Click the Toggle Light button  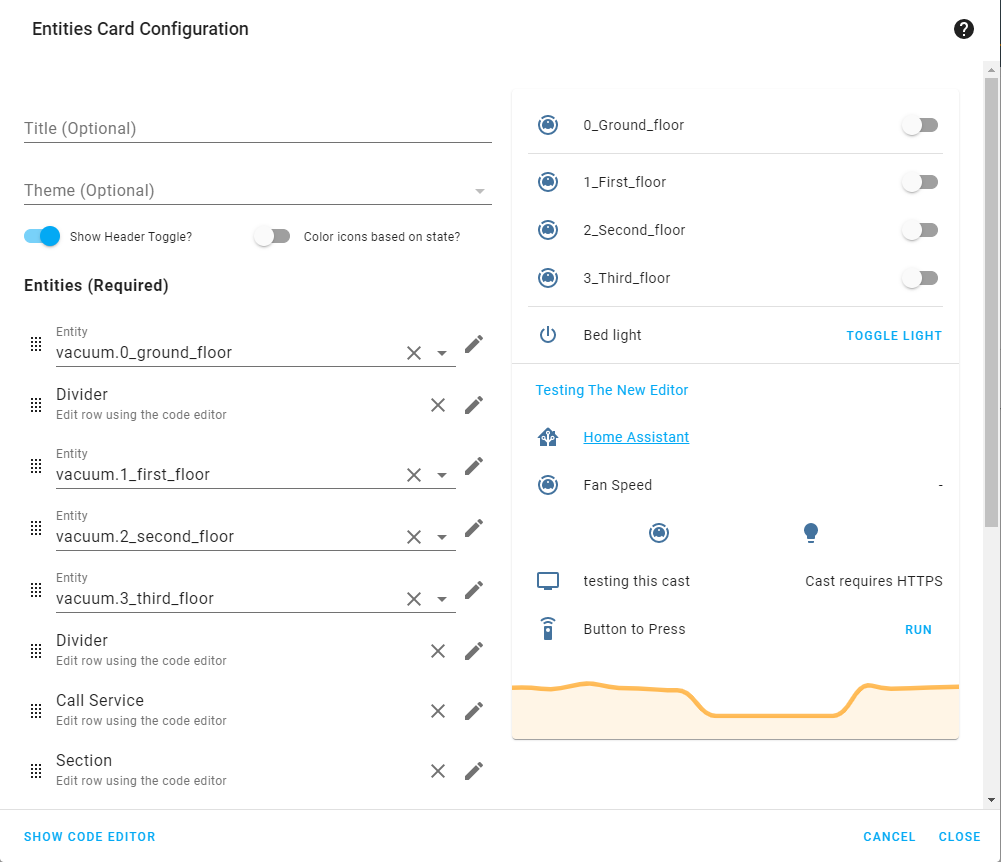(x=894, y=335)
